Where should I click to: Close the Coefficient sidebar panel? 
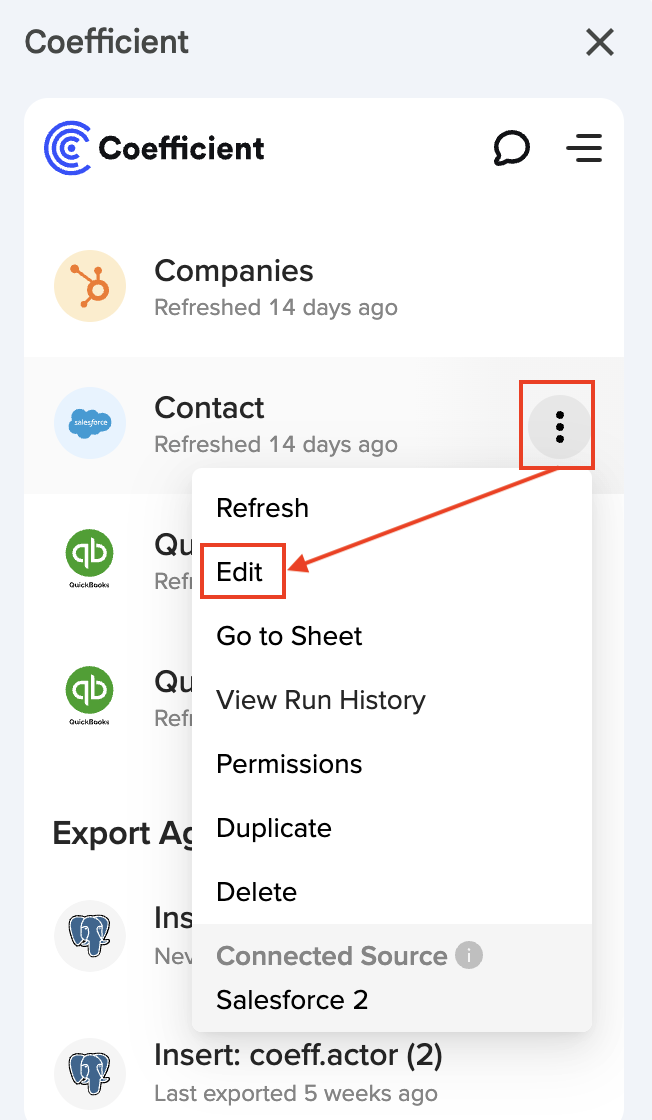[600, 42]
